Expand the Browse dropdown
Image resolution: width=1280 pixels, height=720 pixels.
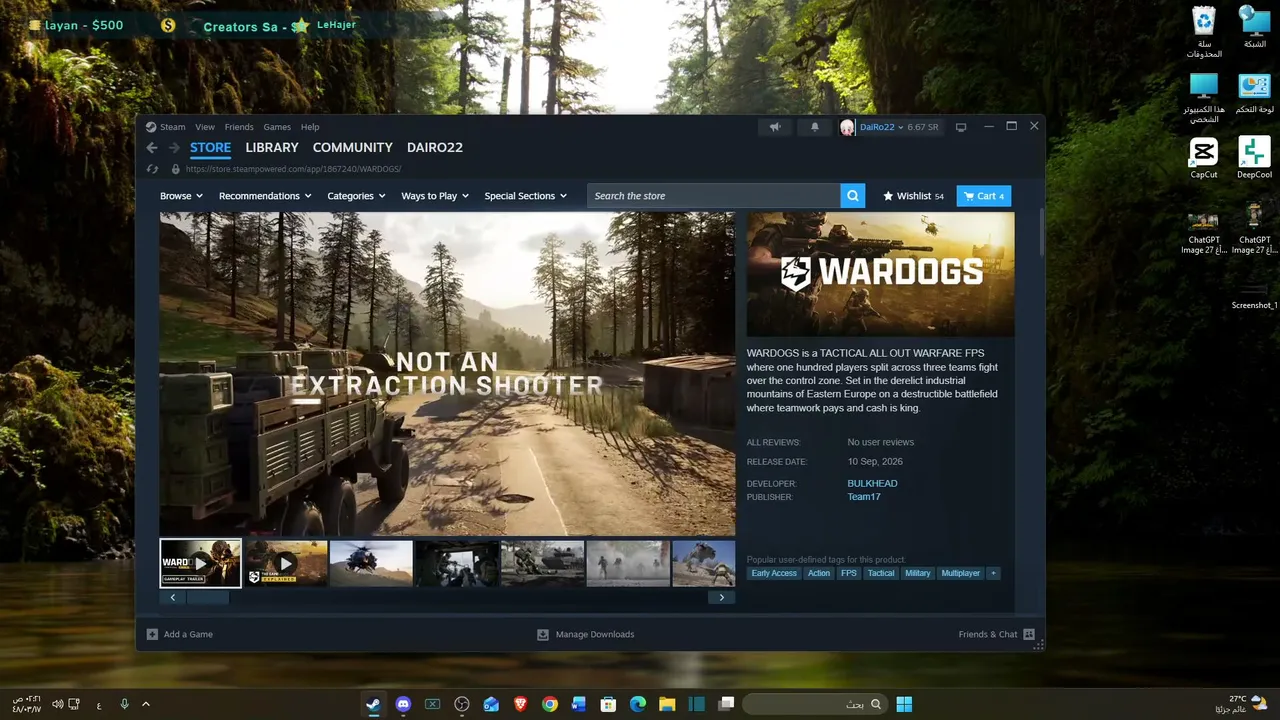tap(181, 196)
